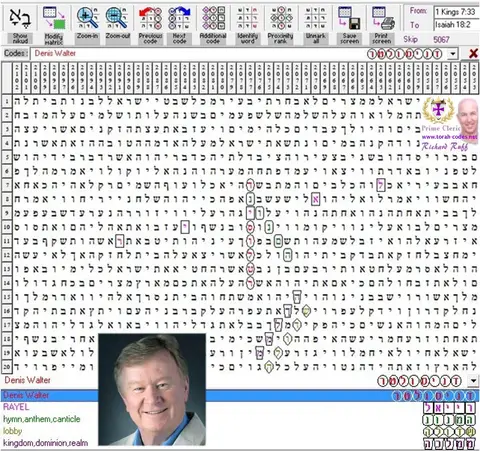The image size is (480, 451).
Task: Click the red X delete code icon
Action: [x=473, y=53]
